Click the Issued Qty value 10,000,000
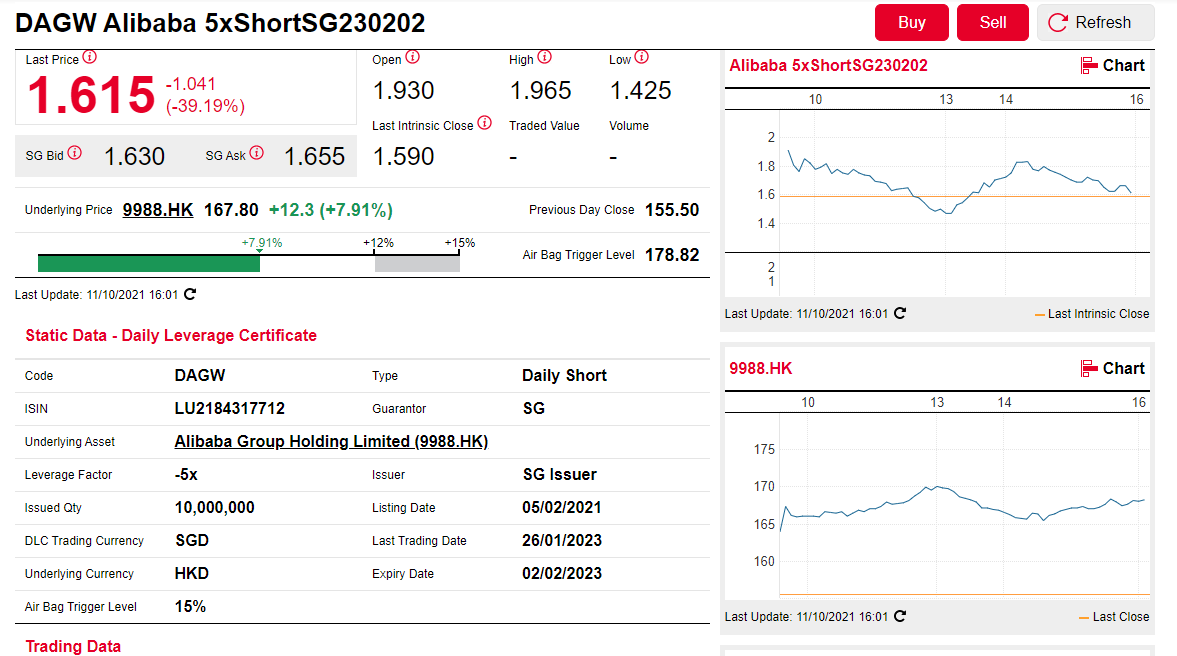Image resolution: width=1177 pixels, height=656 pixels. tap(215, 507)
